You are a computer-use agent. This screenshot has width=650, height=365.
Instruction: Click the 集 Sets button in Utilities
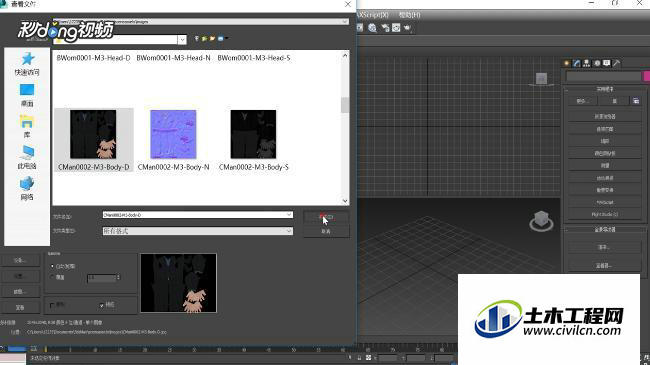(614, 101)
